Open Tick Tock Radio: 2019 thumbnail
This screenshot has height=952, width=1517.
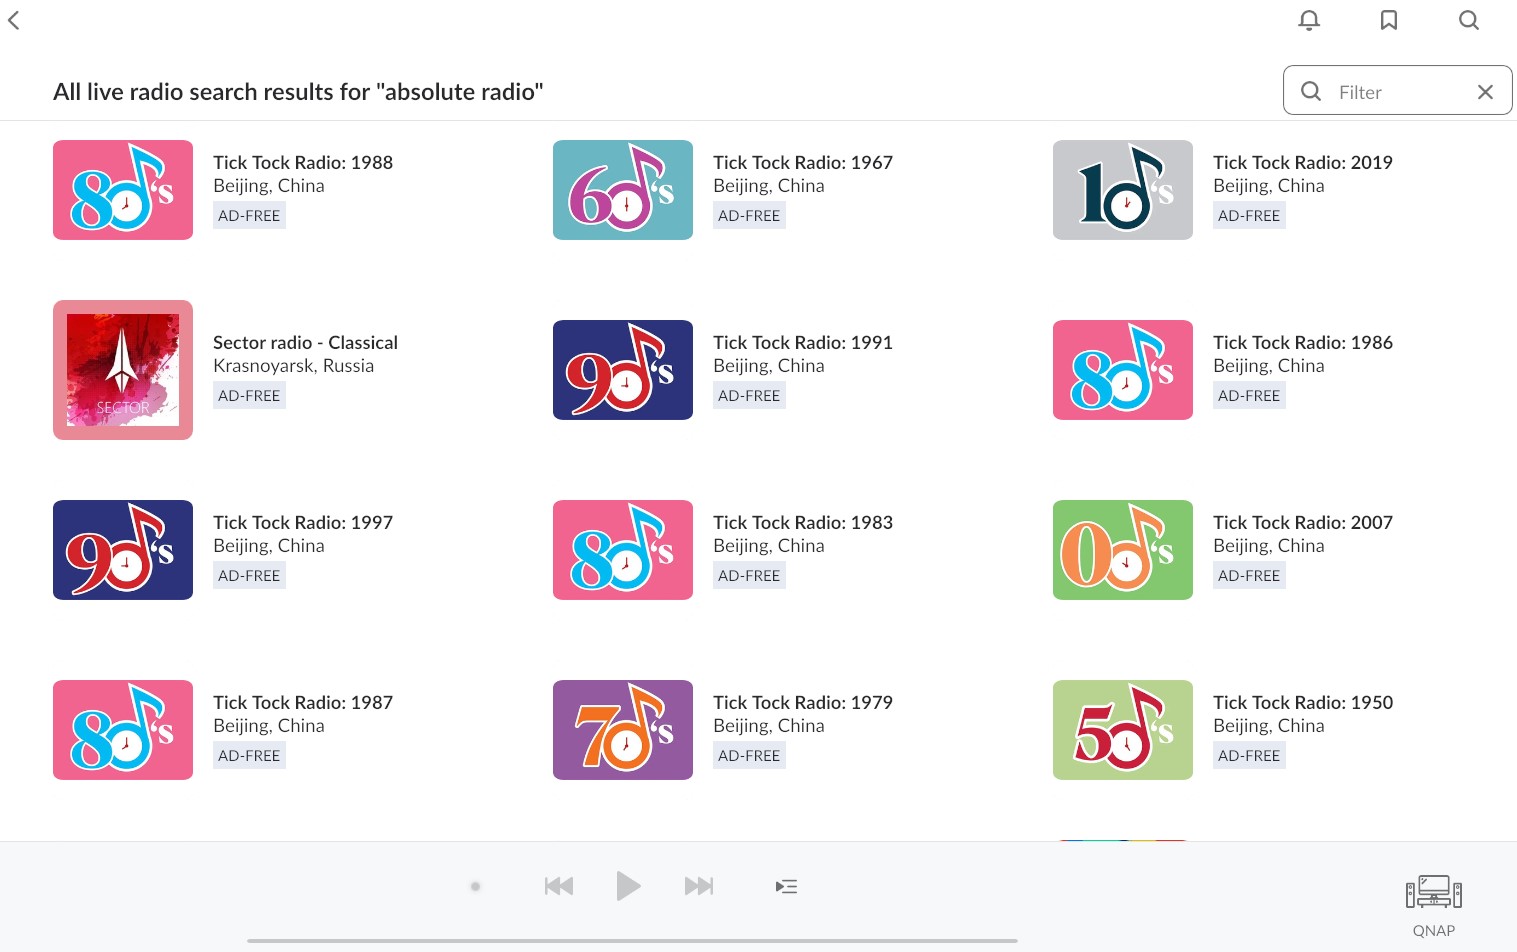(1123, 190)
